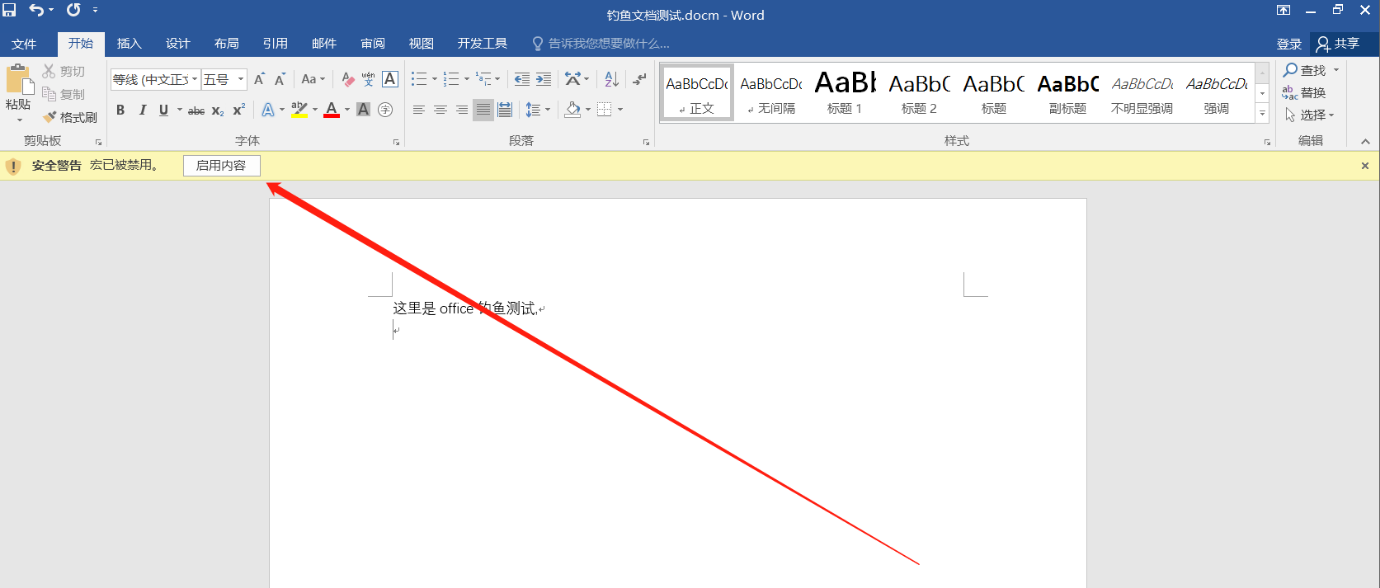
Task: Toggle justified paragraph alignment
Action: click(483, 110)
